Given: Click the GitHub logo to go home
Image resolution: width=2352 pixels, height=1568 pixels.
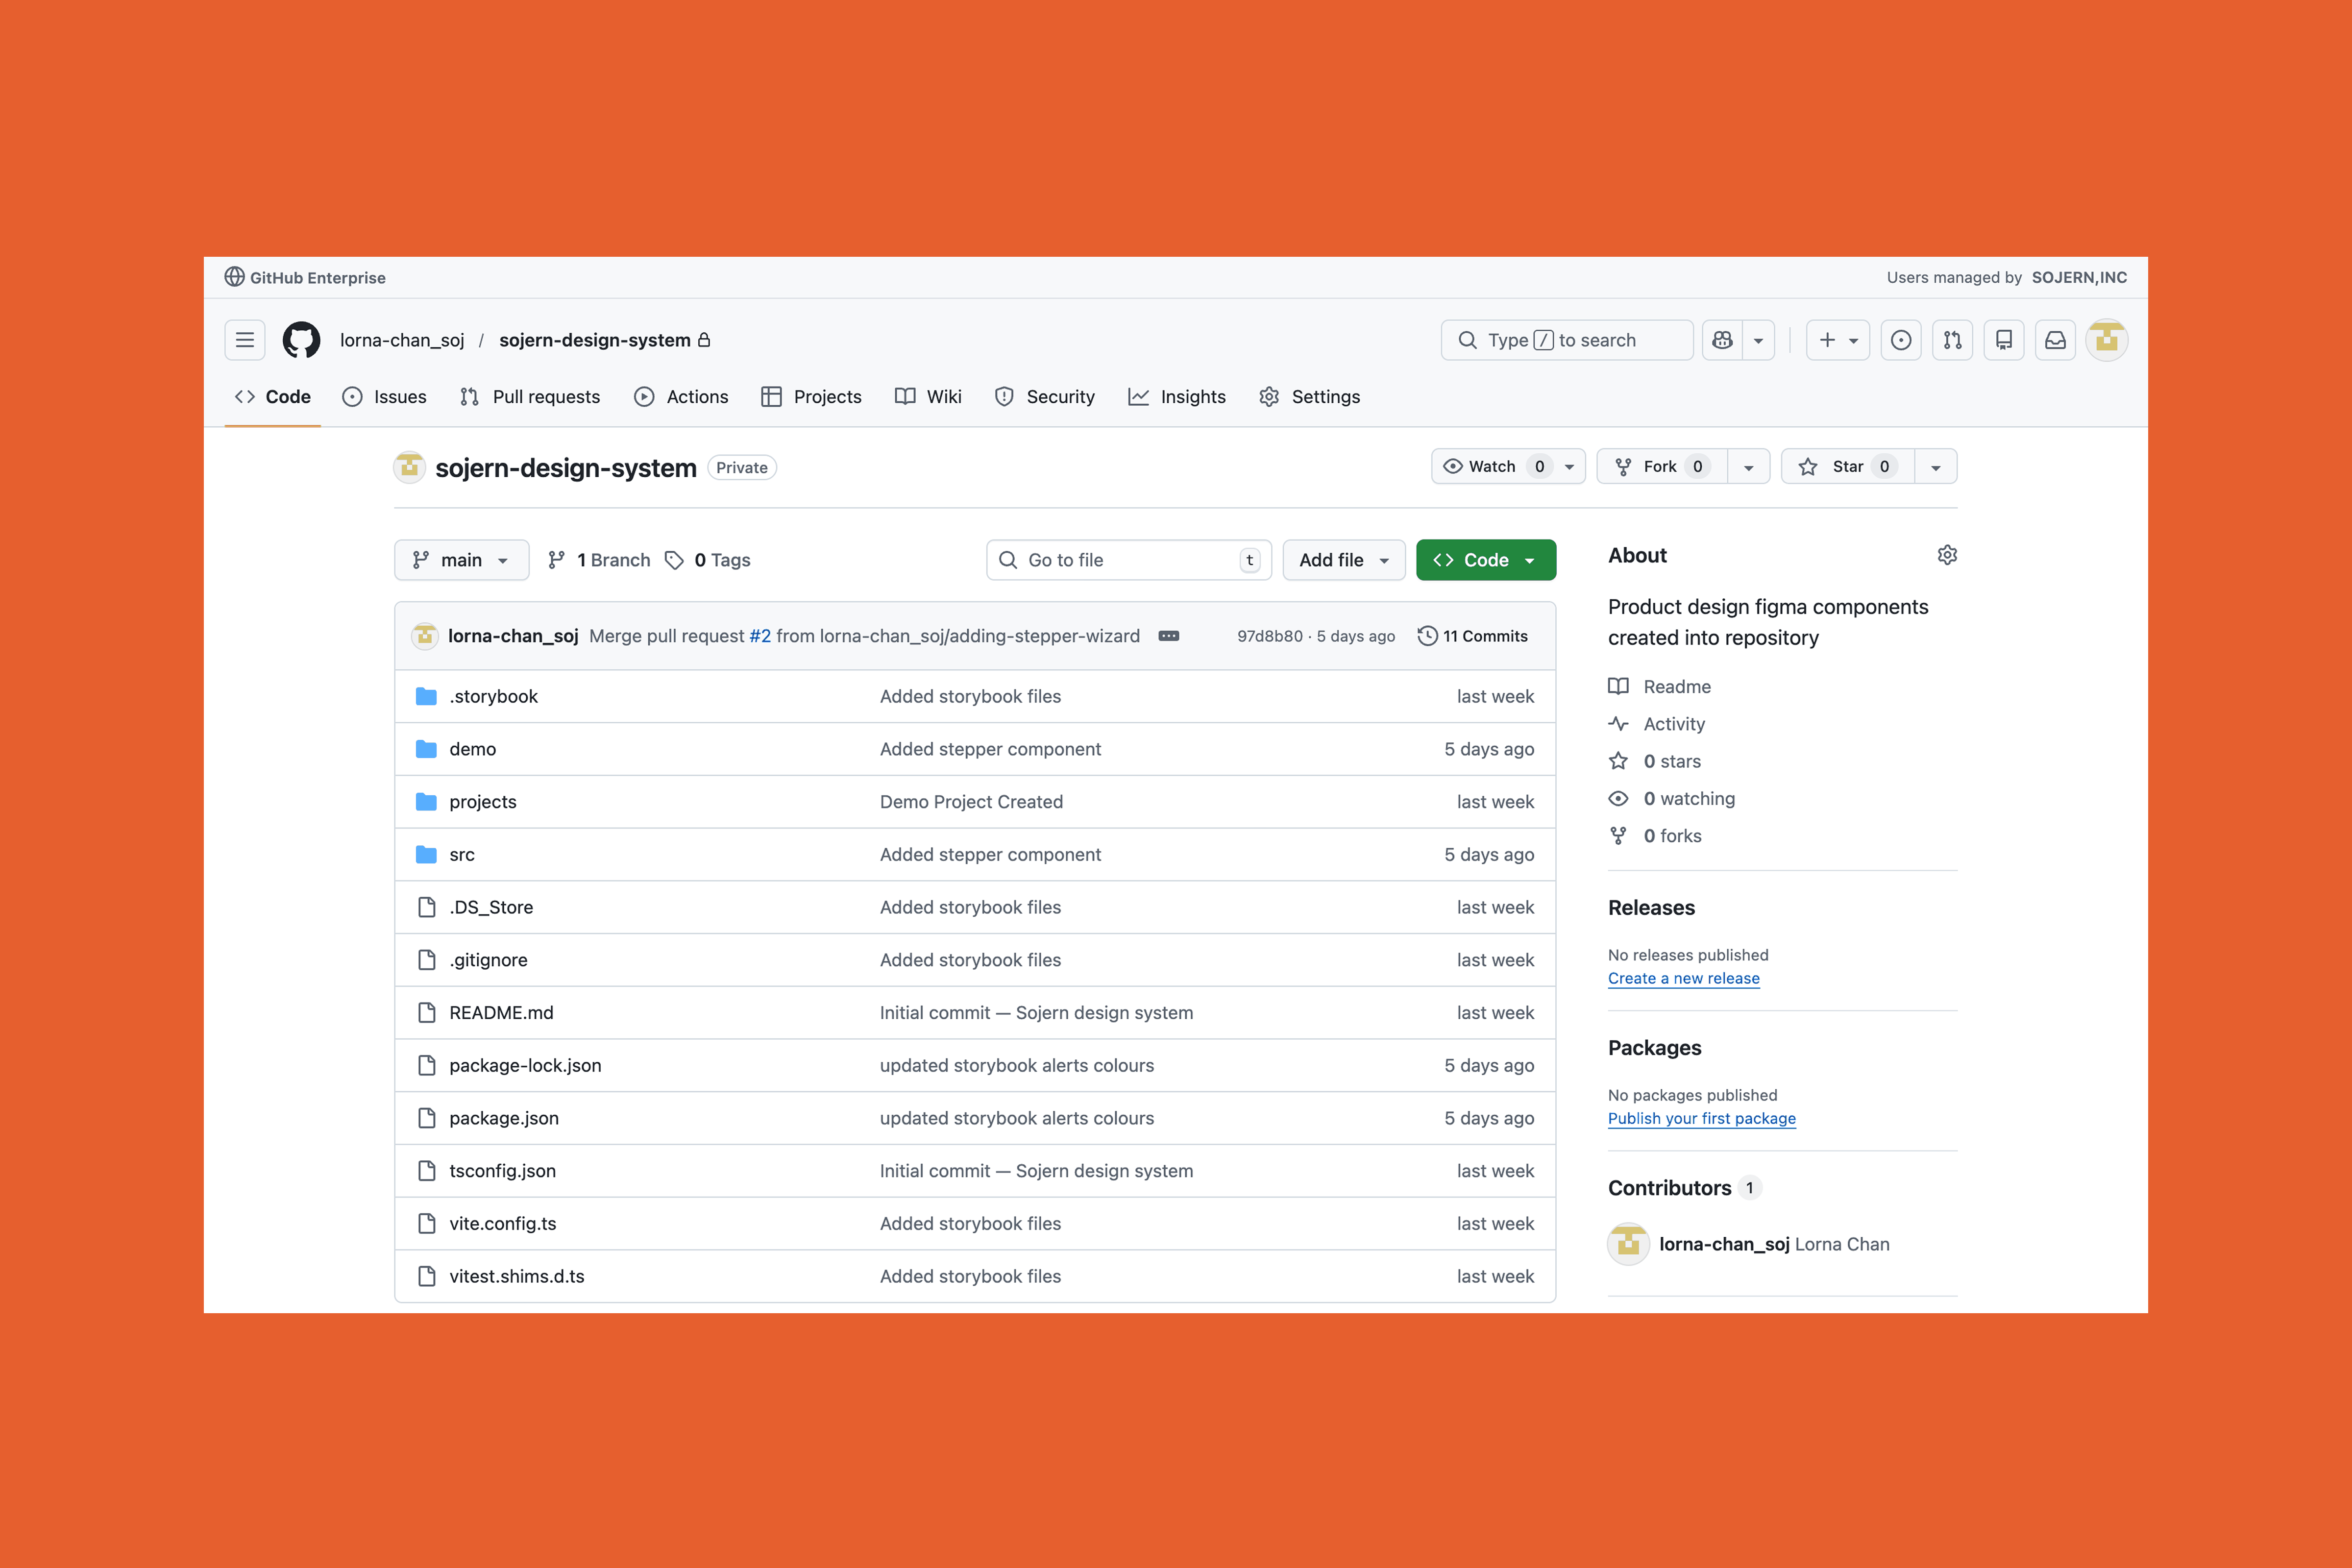Looking at the screenshot, I should click(301, 340).
